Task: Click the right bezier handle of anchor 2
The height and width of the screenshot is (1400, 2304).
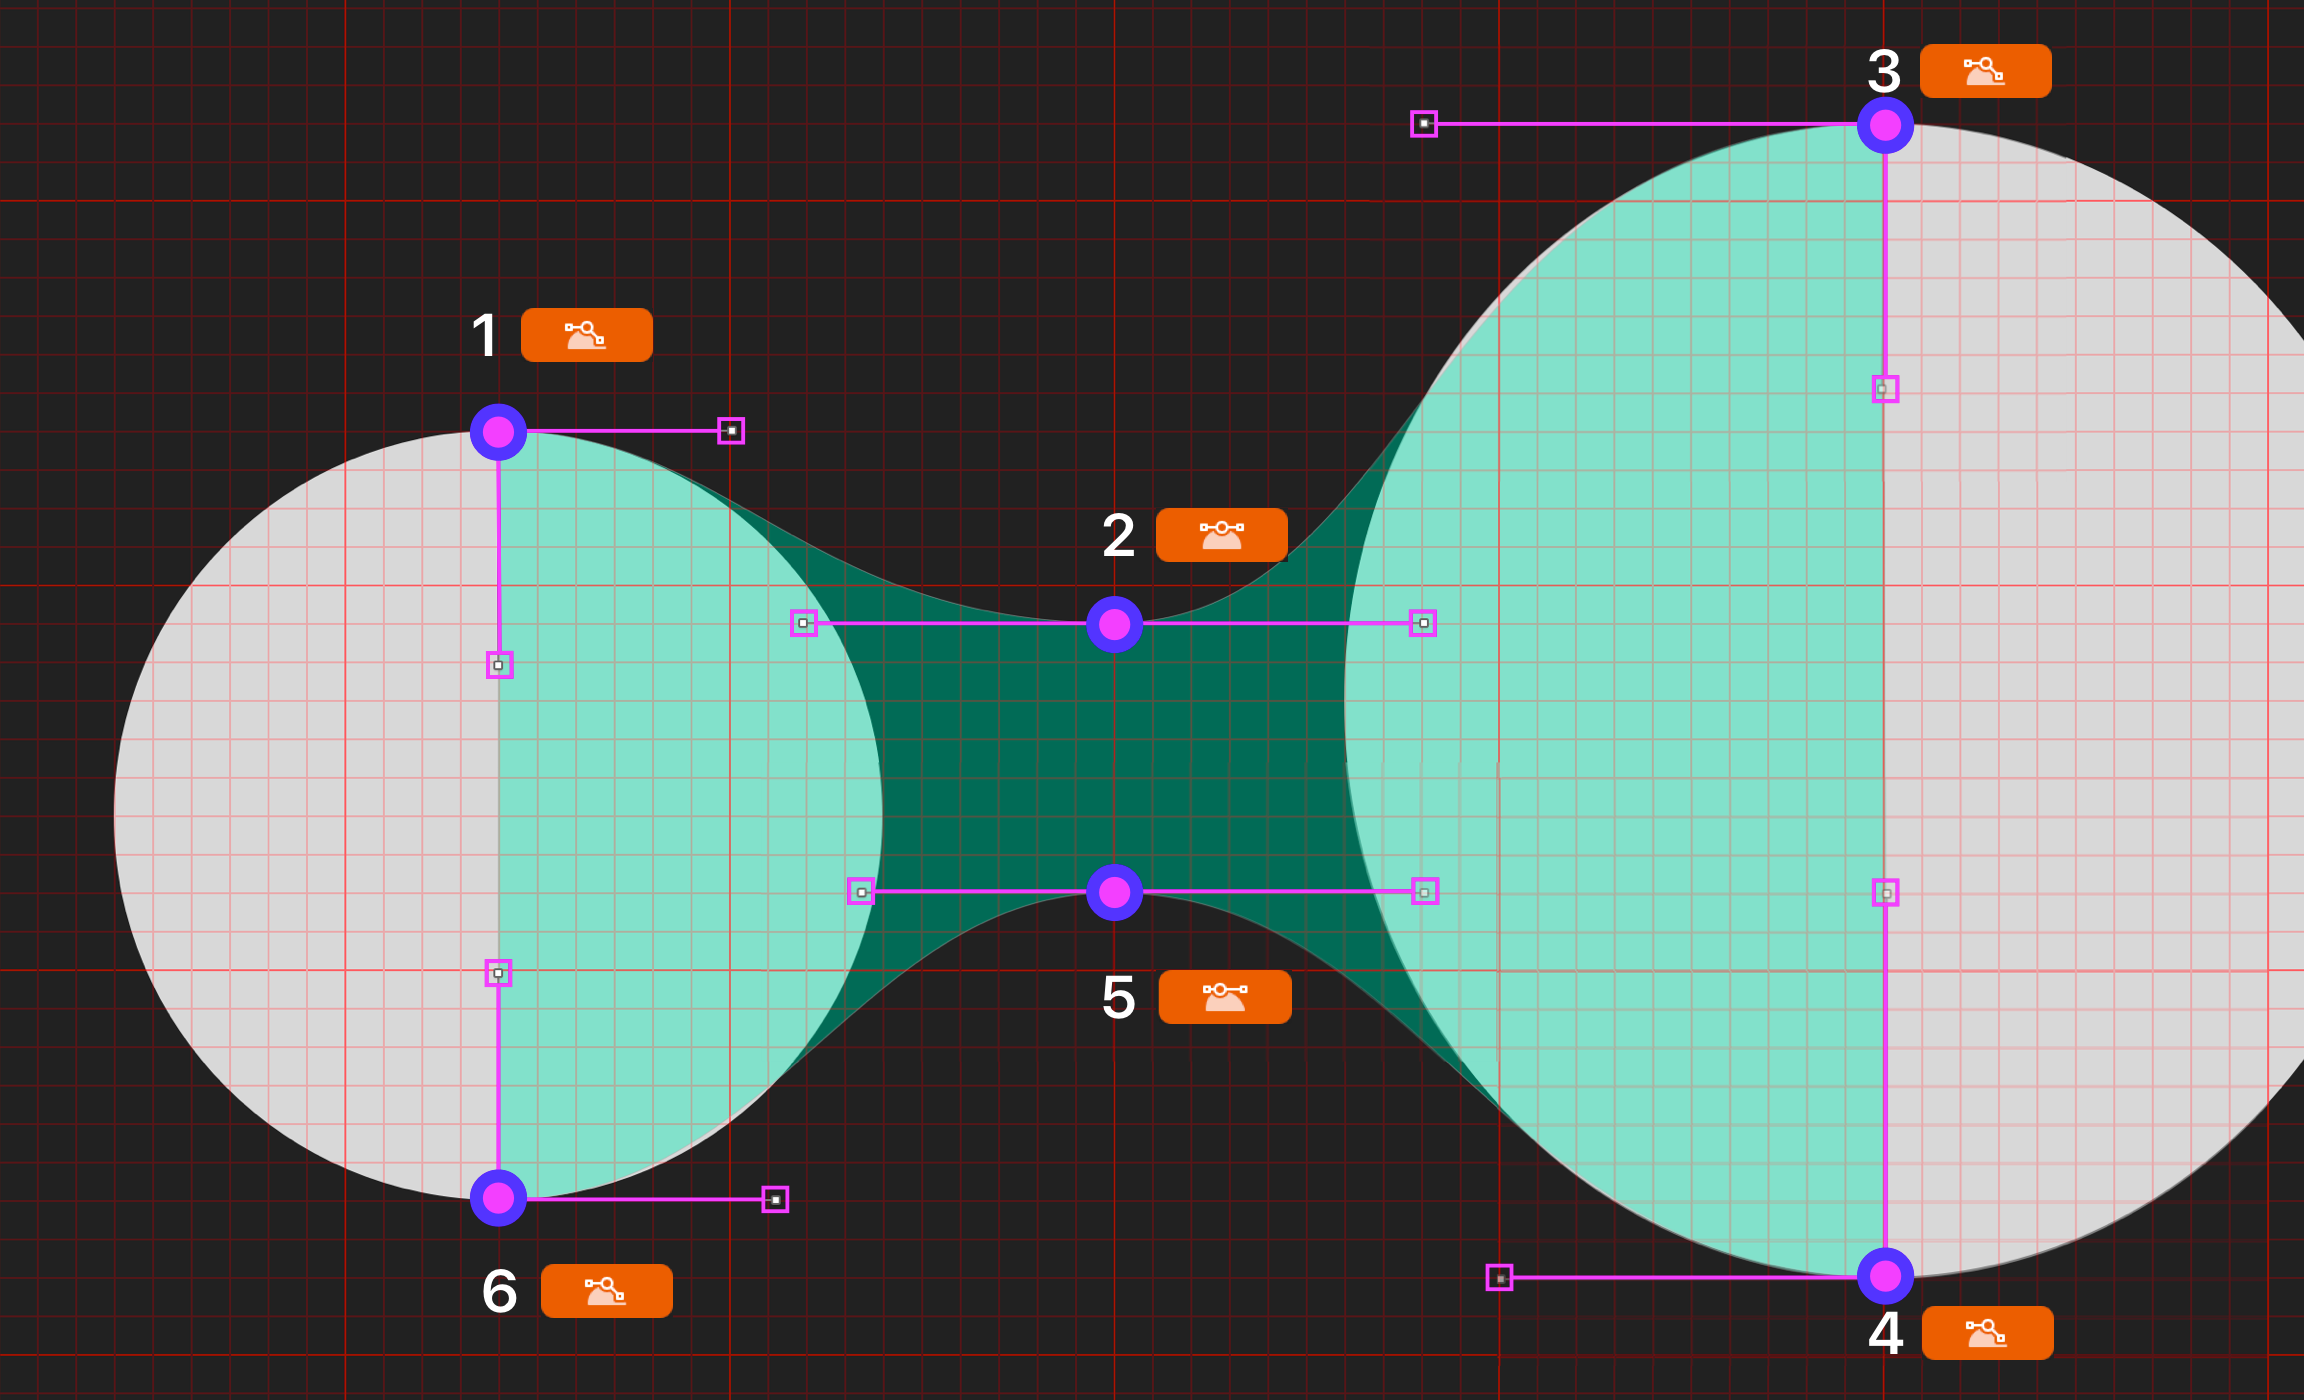Action: click(1423, 623)
